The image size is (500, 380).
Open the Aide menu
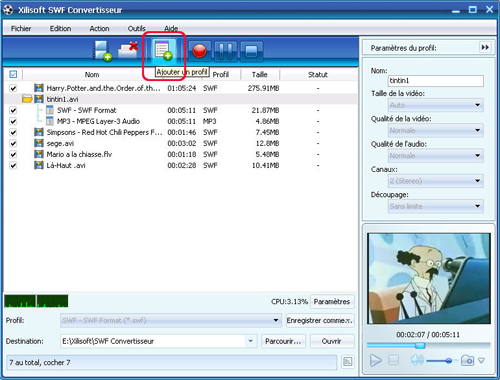point(171,28)
